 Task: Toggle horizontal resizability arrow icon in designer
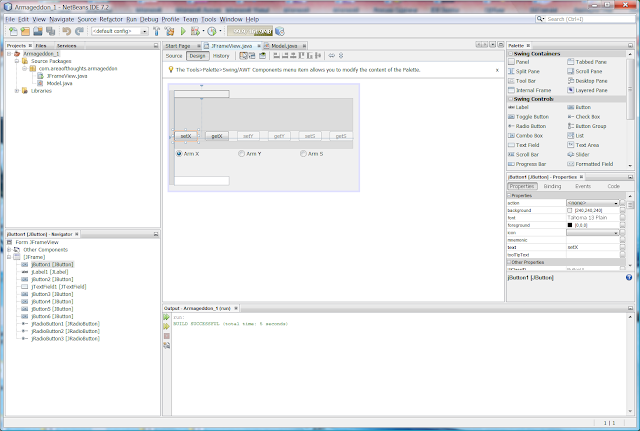[331, 56]
